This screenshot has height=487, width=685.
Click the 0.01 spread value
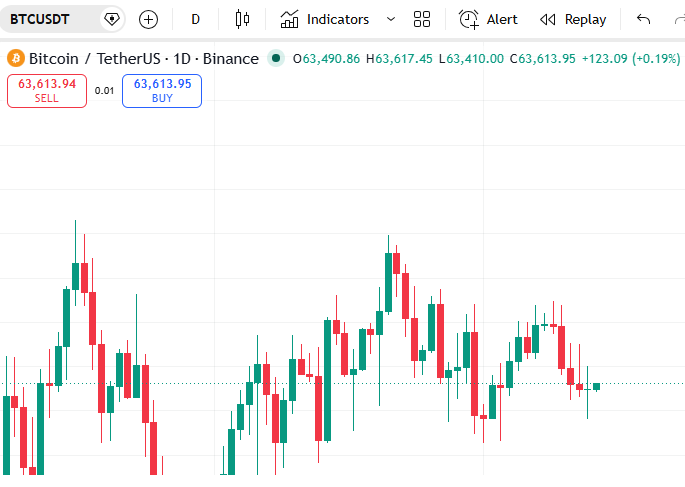pyautogui.click(x=104, y=91)
